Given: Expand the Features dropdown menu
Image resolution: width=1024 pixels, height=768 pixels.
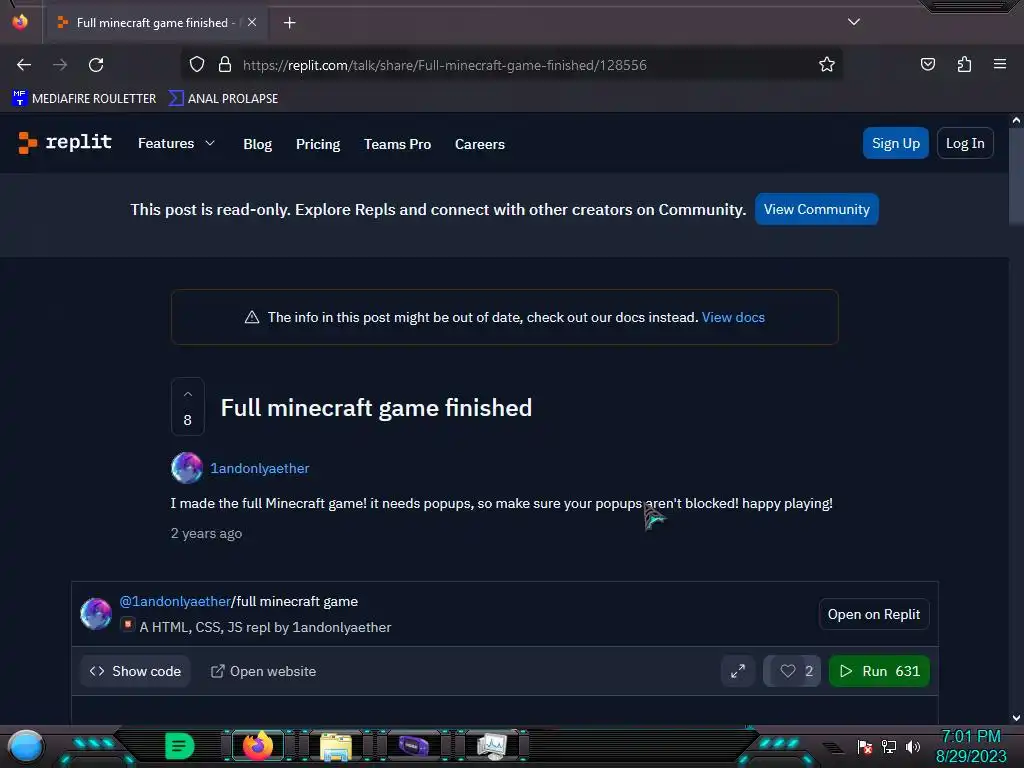Looking at the screenshot, I should click(x=176, y=143).
